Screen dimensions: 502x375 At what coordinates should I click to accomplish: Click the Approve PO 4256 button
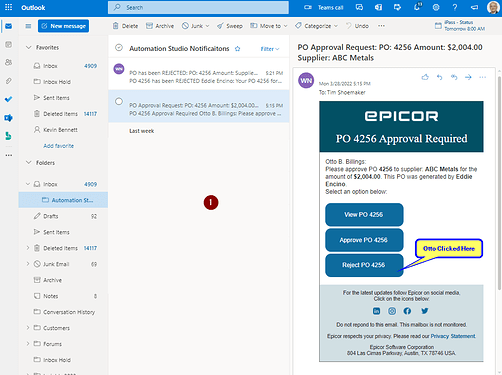click(364, 240)
